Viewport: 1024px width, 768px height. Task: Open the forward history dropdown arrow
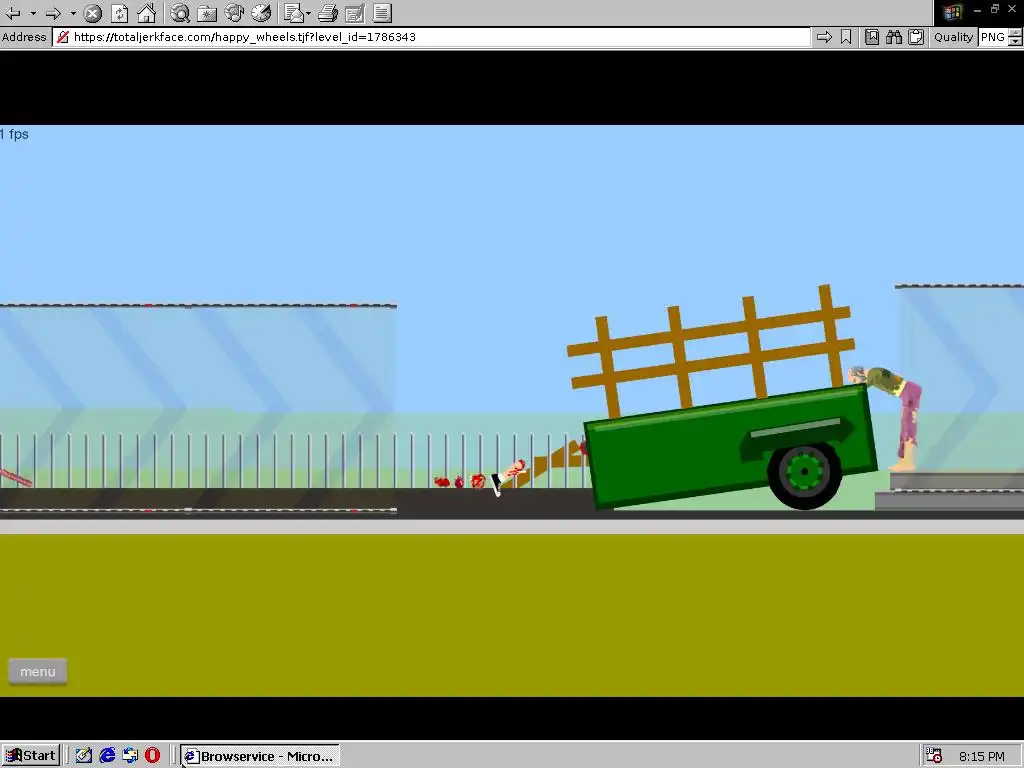pyautogui.click(x=73, y=13)
